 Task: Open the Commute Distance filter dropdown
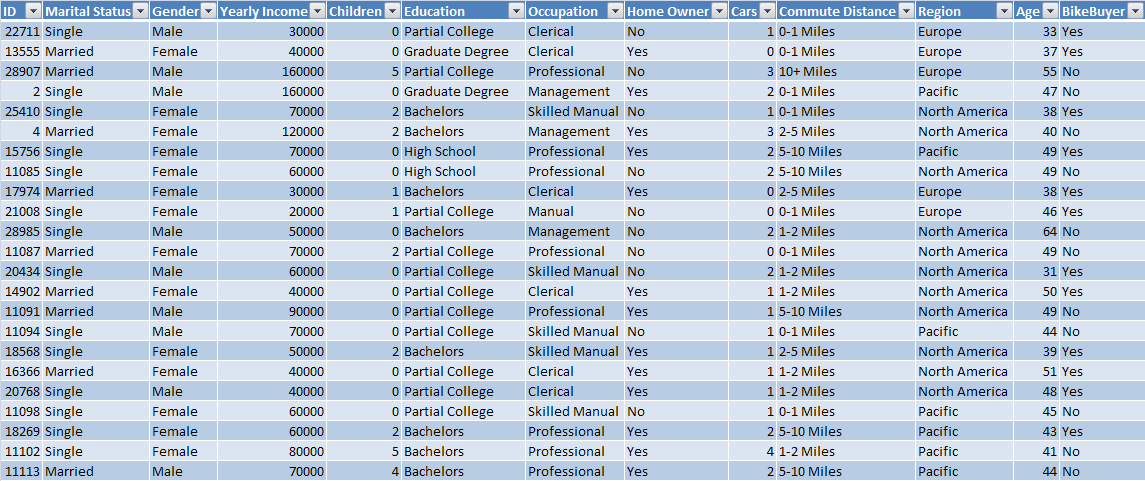click(906, 11)
